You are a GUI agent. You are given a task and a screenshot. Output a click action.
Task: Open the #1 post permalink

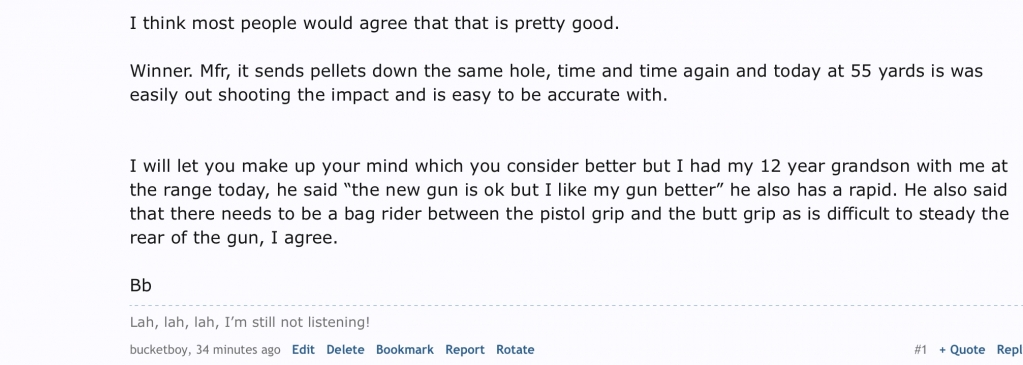[x=921, y=349]
